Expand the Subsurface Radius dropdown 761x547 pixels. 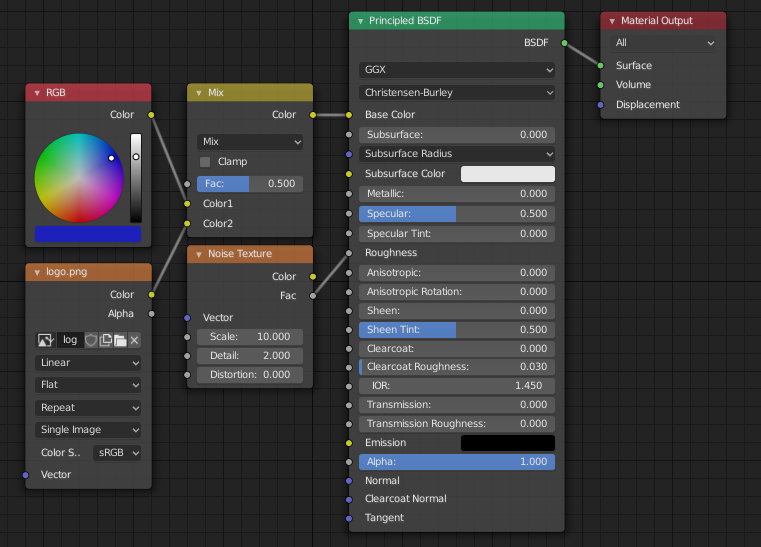coord(457,154)
